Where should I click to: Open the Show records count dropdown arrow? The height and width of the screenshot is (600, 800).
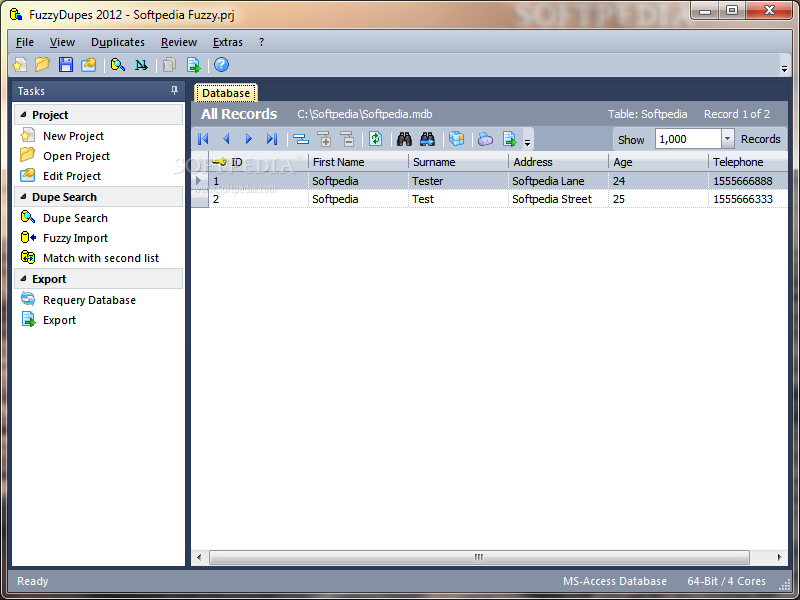click(x=728, y=139)
